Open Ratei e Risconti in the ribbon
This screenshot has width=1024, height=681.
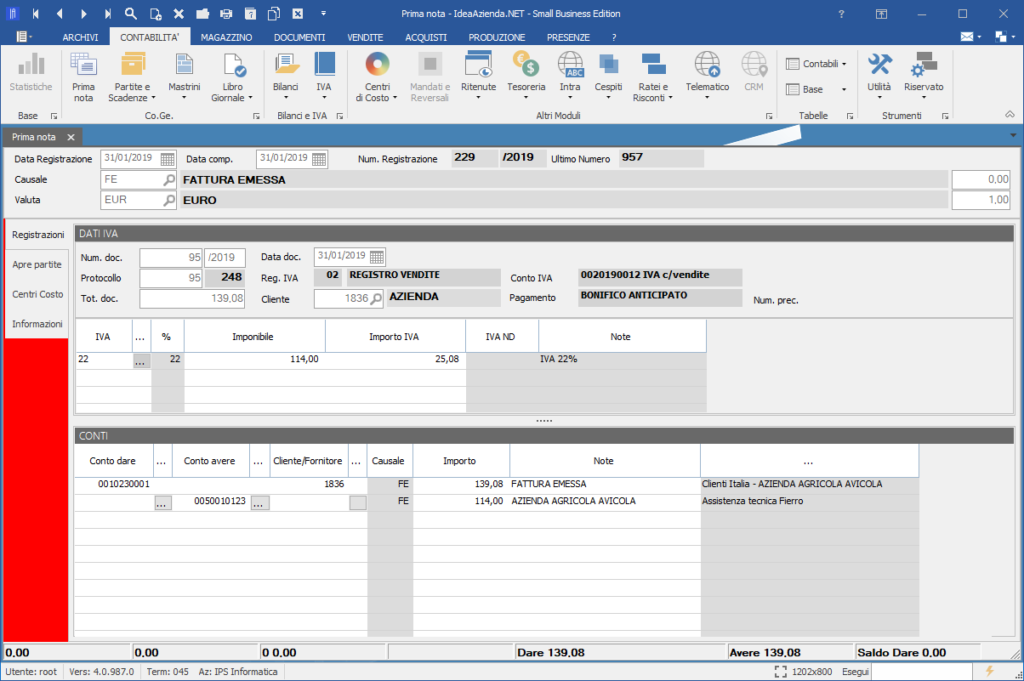tap(653, 77)
